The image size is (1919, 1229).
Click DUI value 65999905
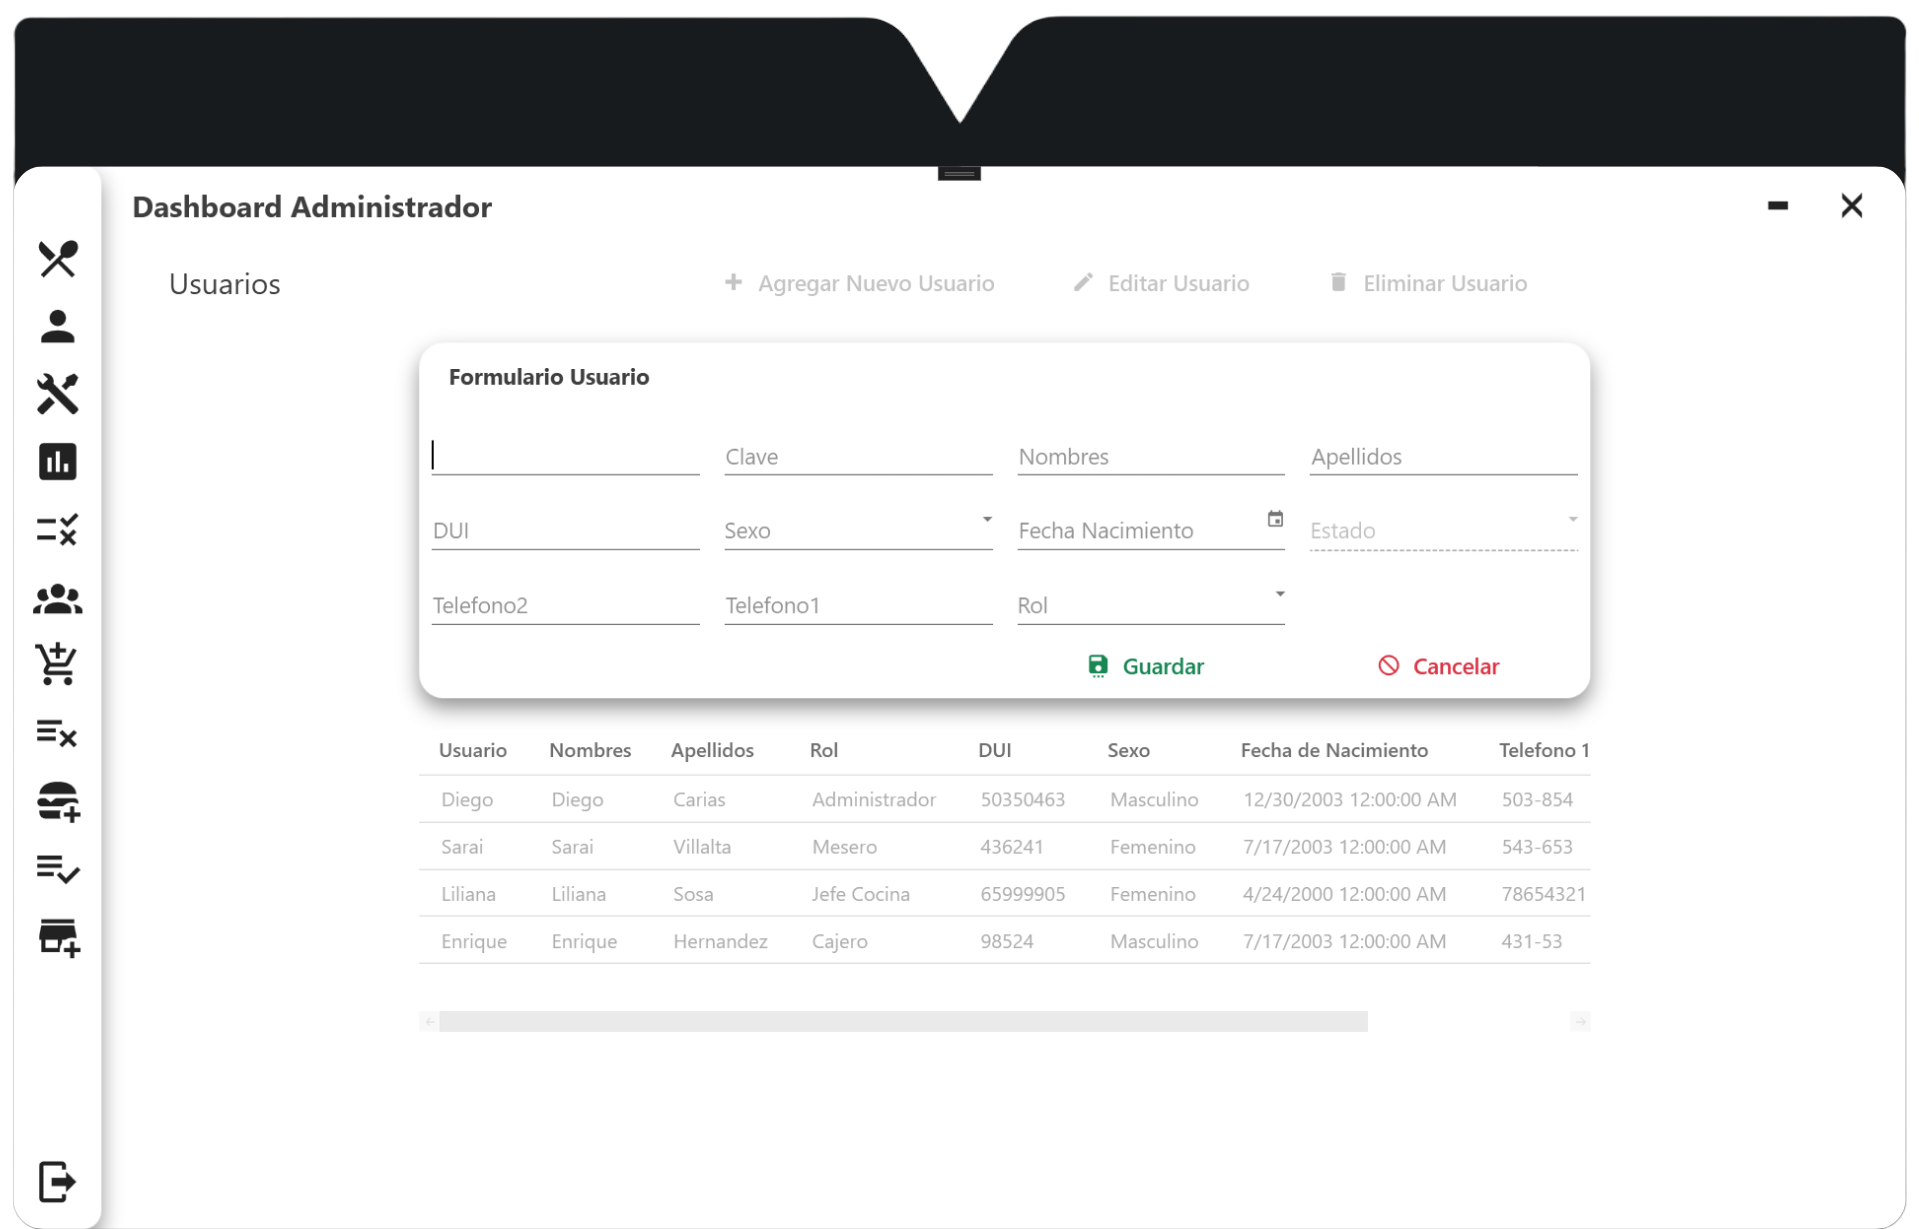pos(1022,893)
